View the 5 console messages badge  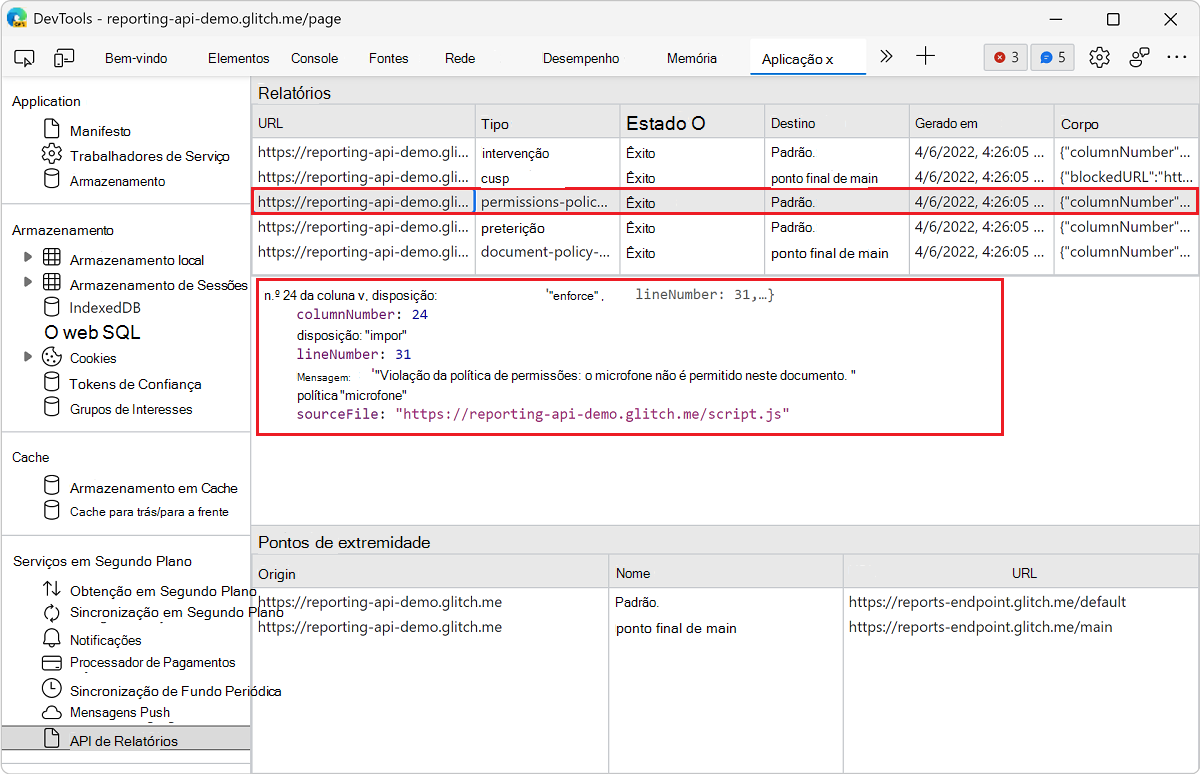pos(1052,57)
